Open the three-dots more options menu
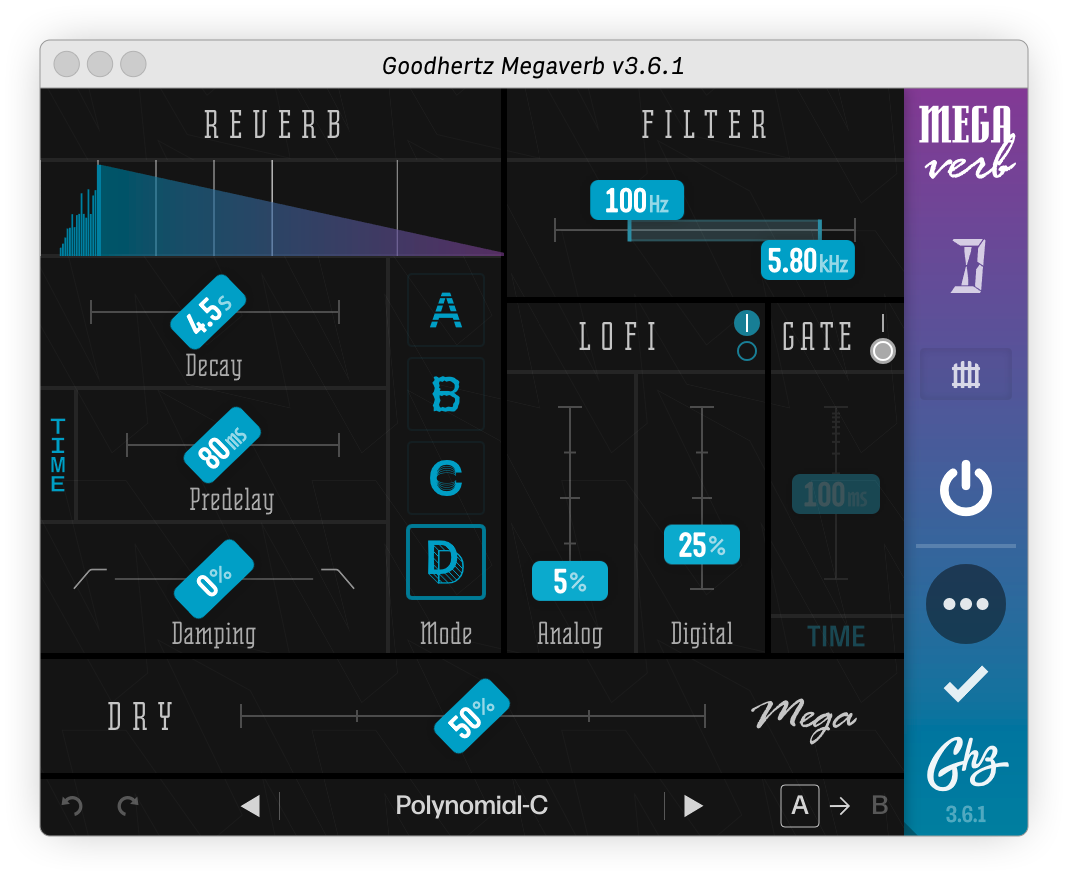The width and height of the screenshot is (1068, 876). 965,604
